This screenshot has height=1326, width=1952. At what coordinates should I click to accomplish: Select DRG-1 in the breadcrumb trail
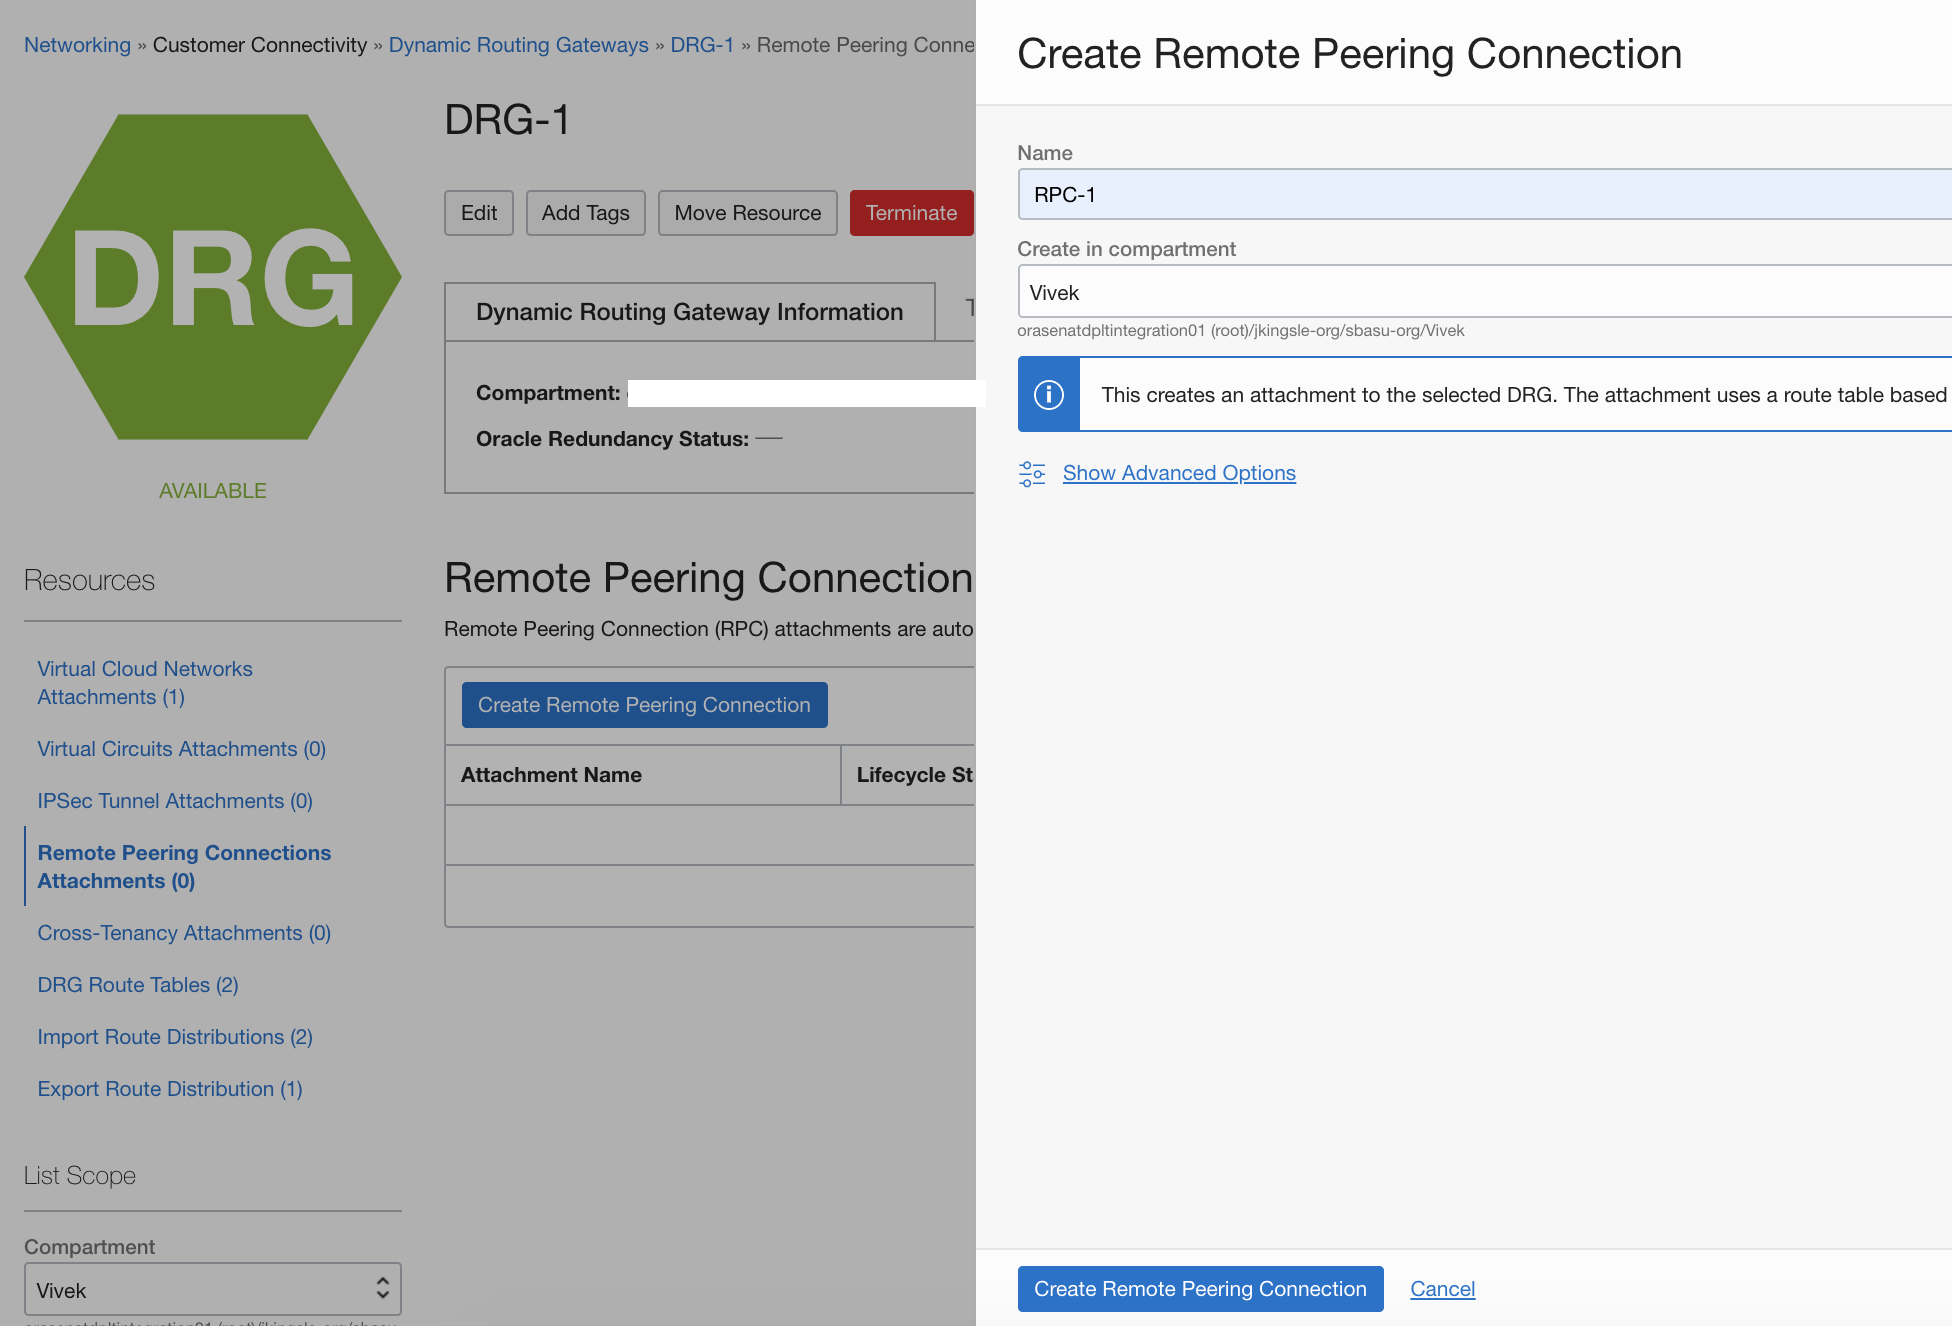coord(702,44)
